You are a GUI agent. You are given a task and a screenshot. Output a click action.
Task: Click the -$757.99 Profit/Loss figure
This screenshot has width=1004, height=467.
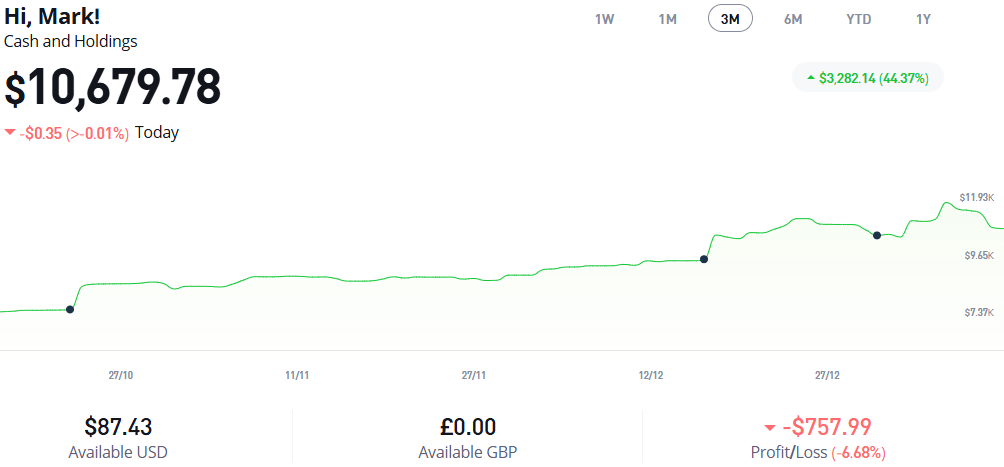[x=827, y=427]
